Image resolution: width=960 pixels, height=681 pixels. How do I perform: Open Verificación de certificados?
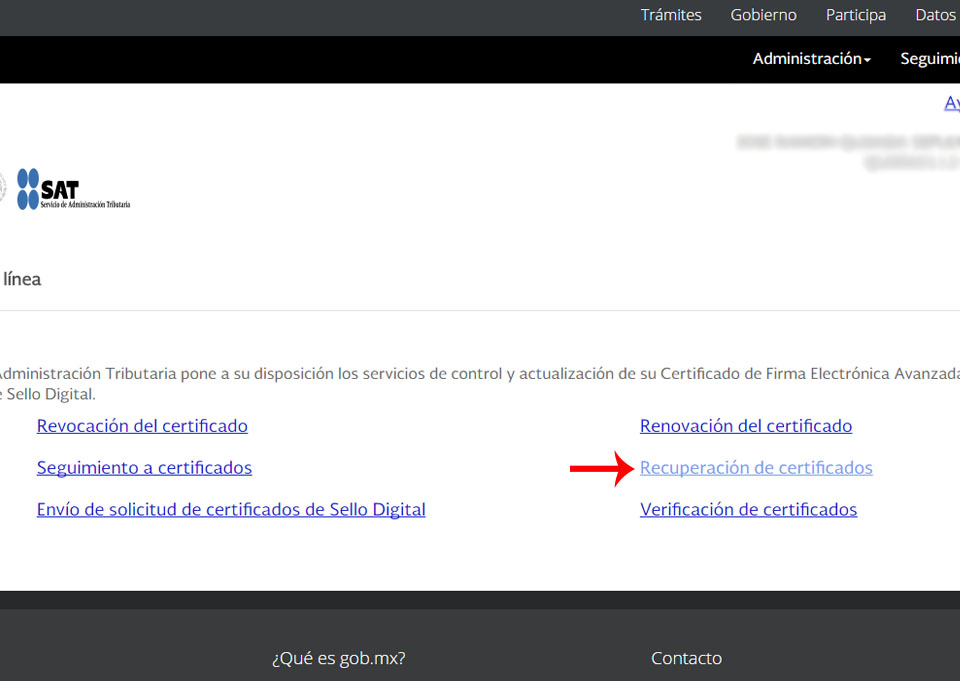coord(748,509)
